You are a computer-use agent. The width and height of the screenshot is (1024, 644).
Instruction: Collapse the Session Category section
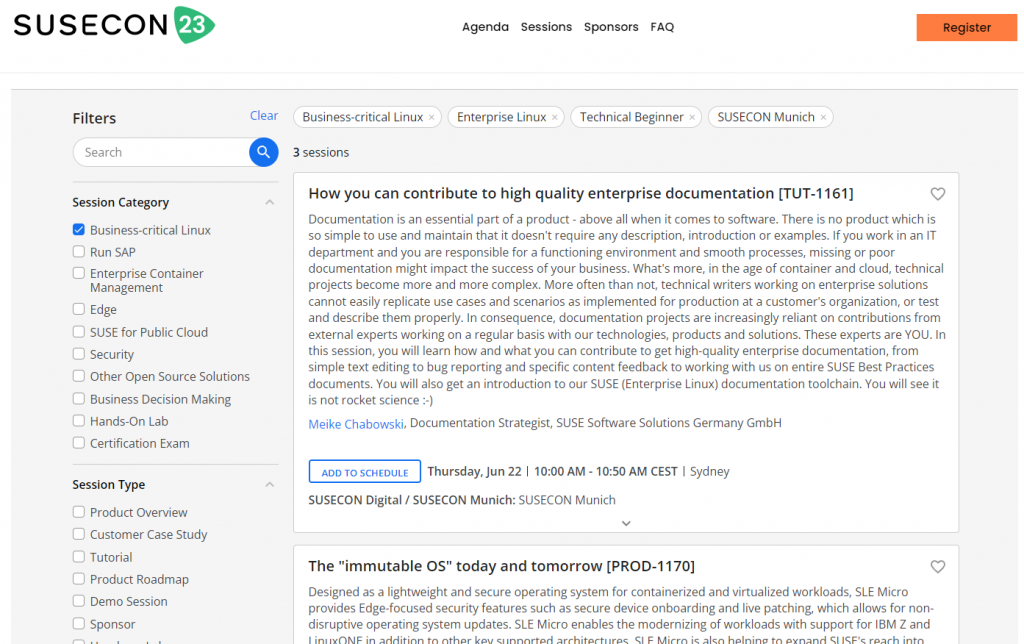[269, 202]
